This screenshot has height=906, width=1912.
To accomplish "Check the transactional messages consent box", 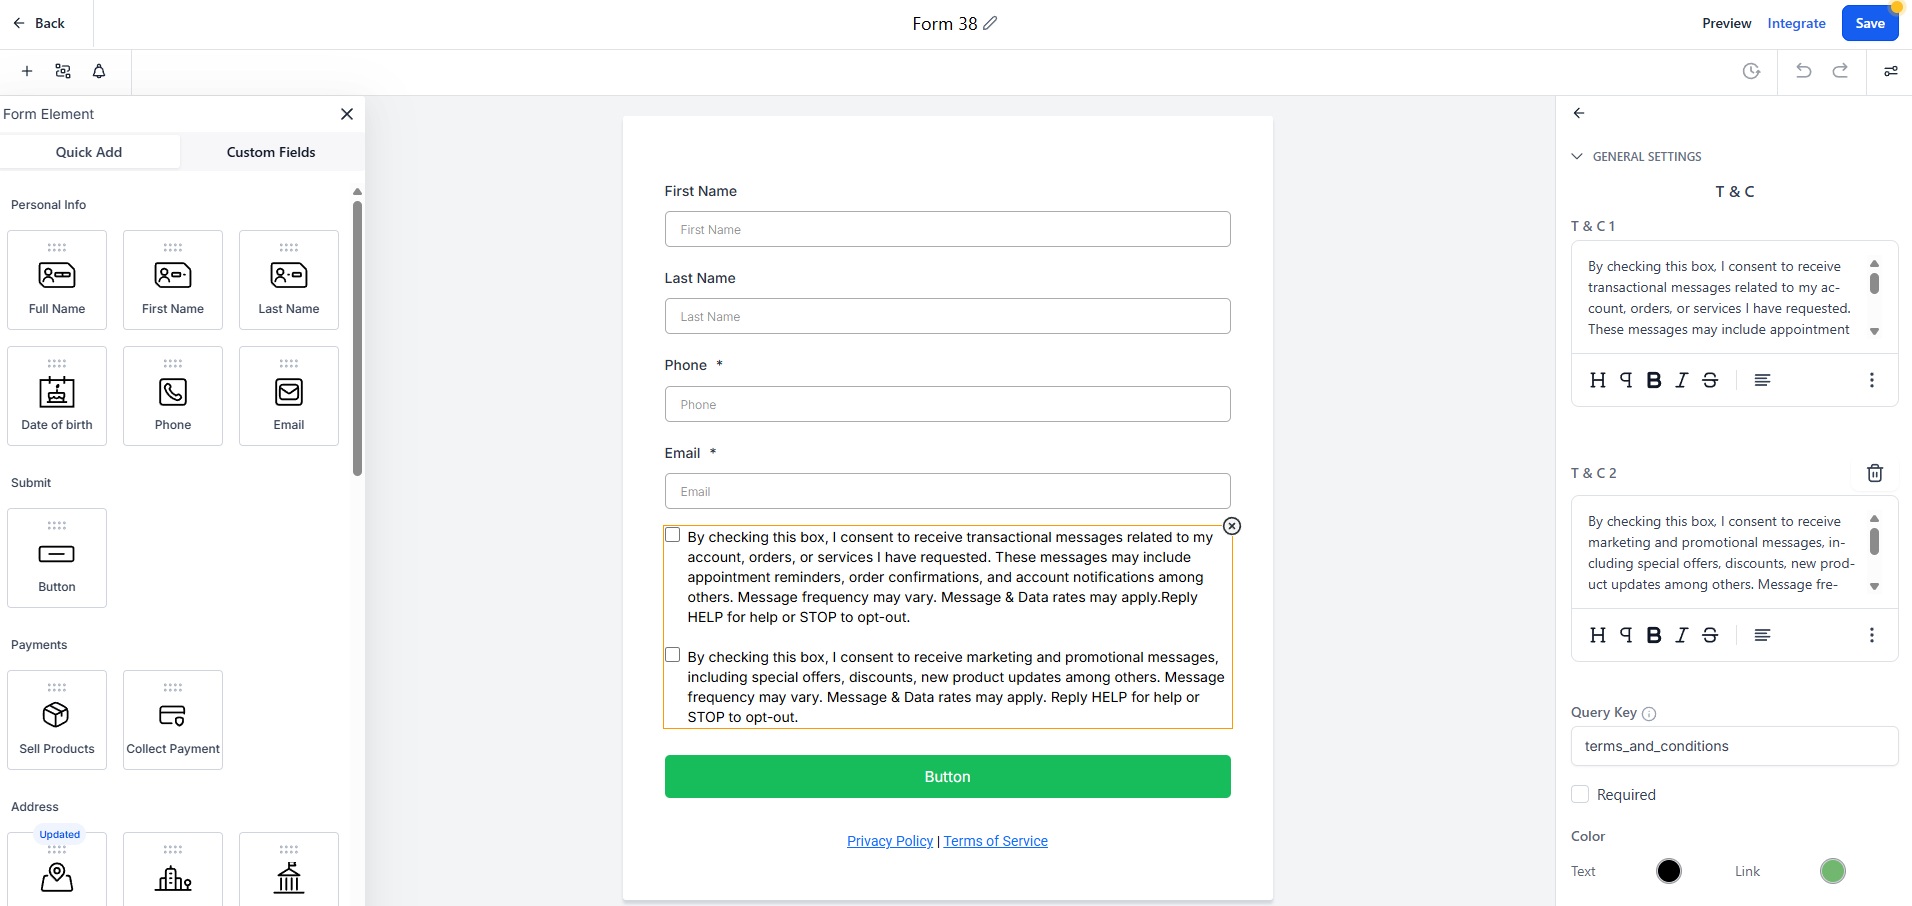I will (673, 535).
